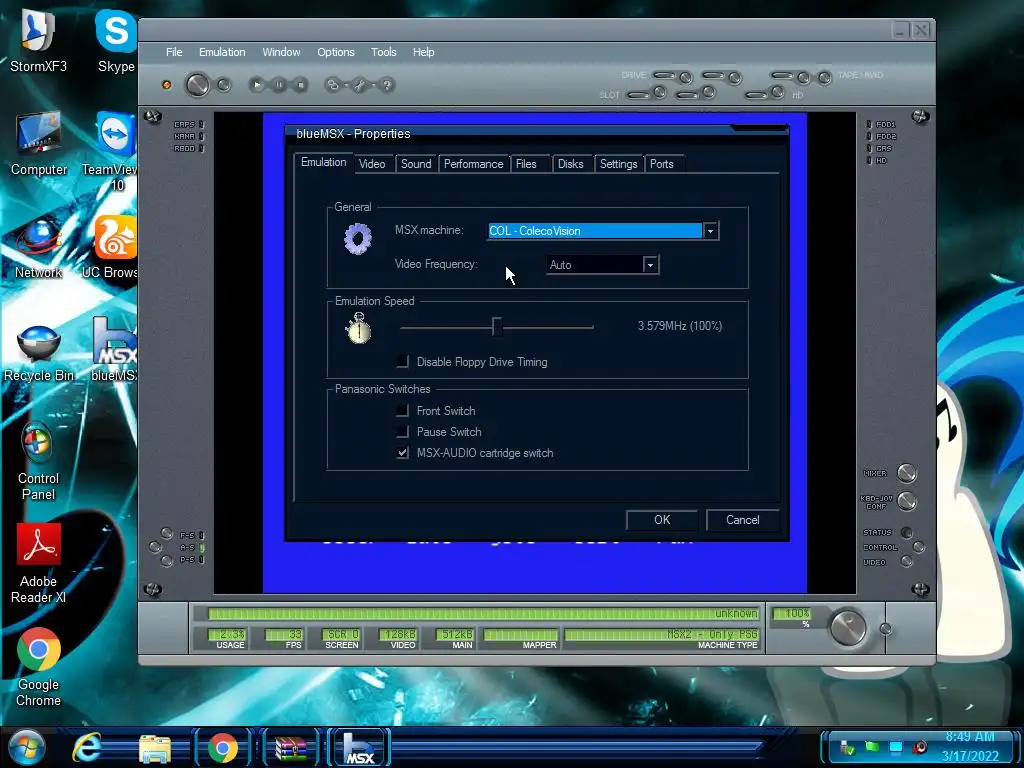1024x768 pixels.
Task: Open Control Panel desktop icon
Action: pos(38,461)
